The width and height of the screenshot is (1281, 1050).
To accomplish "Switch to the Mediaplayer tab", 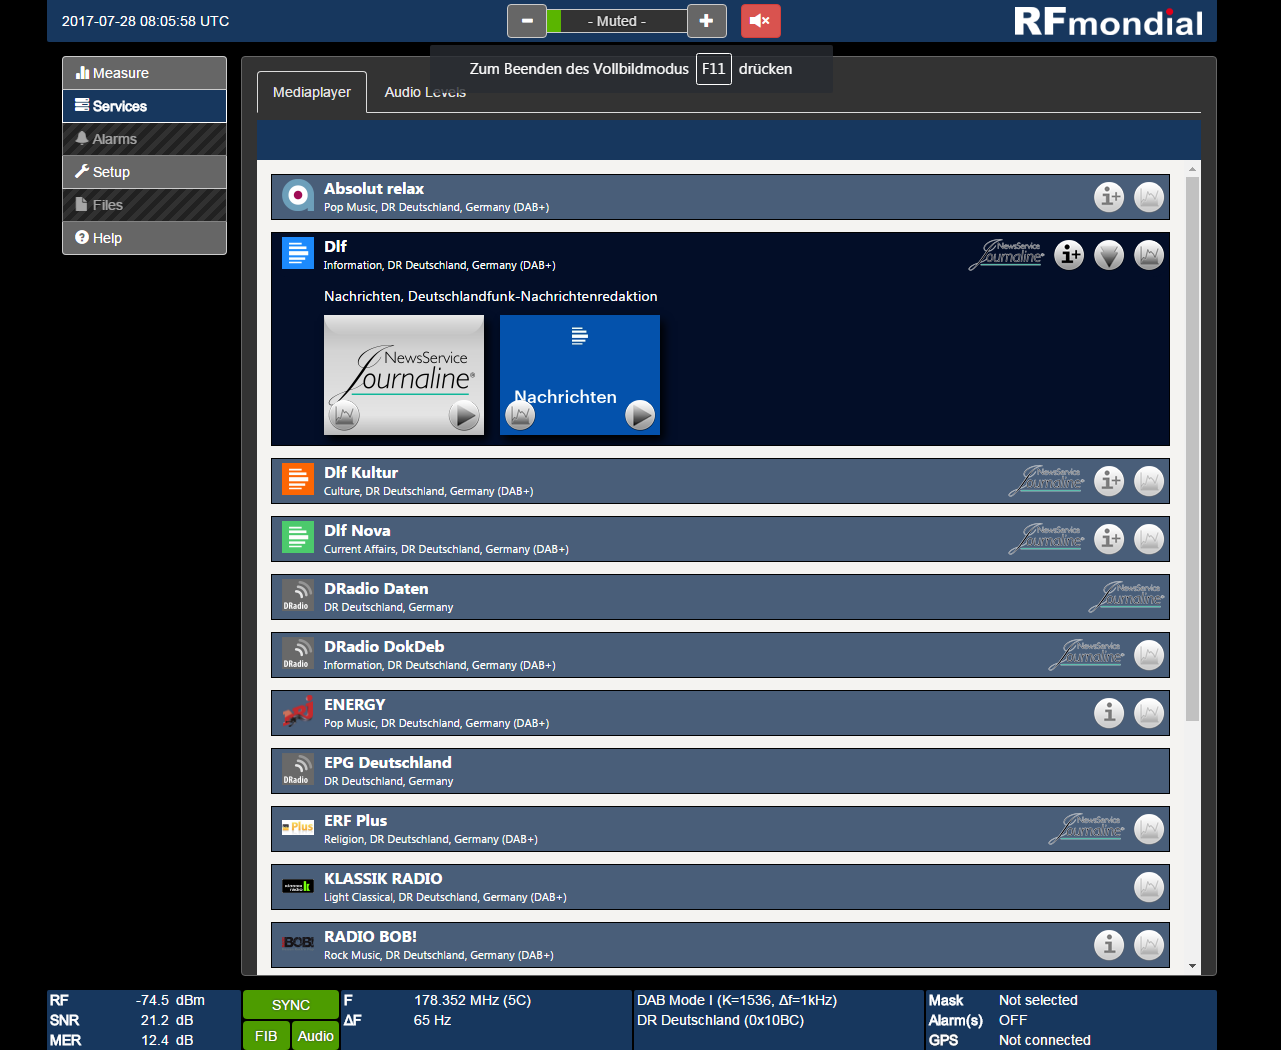I will (312, 92).
